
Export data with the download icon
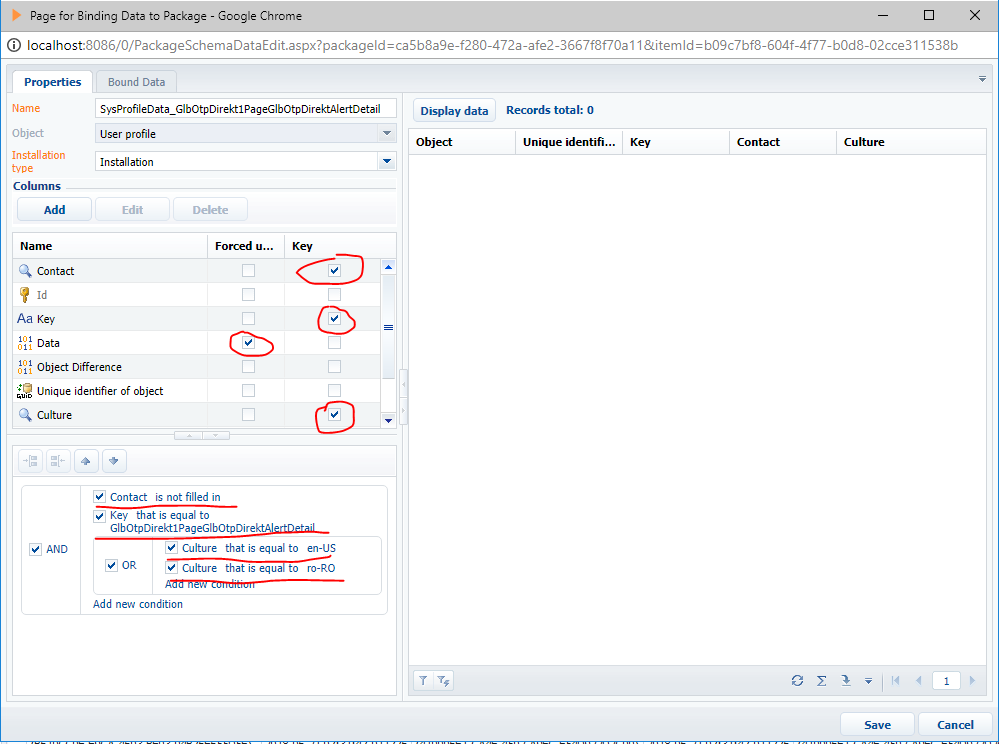tap(845, 680)
